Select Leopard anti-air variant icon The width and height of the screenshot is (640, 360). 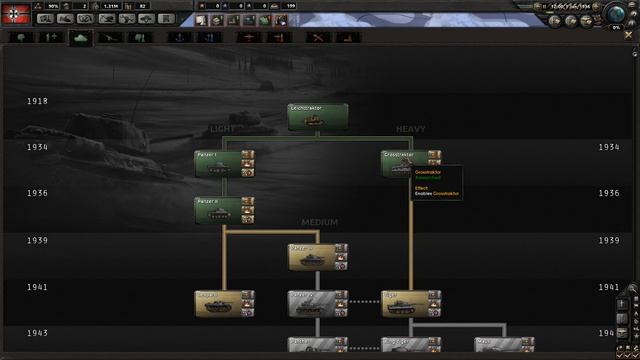[x=248, y=313]
